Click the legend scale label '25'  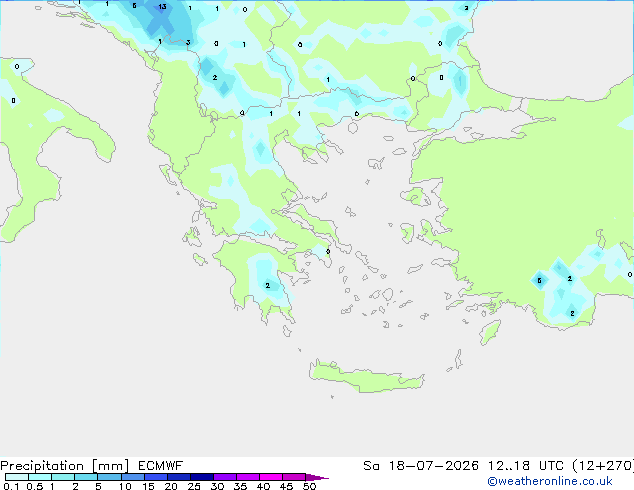[x=194, y=486]
